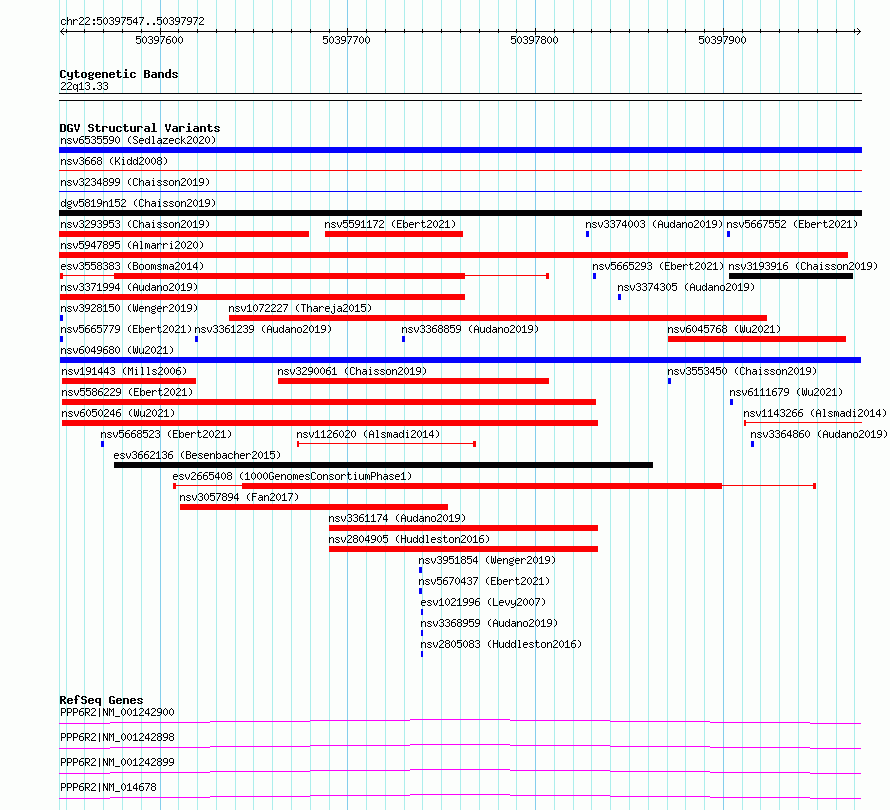Select the Cytogenetic Bands track heading
890x810 pixels.
point(119,74)
